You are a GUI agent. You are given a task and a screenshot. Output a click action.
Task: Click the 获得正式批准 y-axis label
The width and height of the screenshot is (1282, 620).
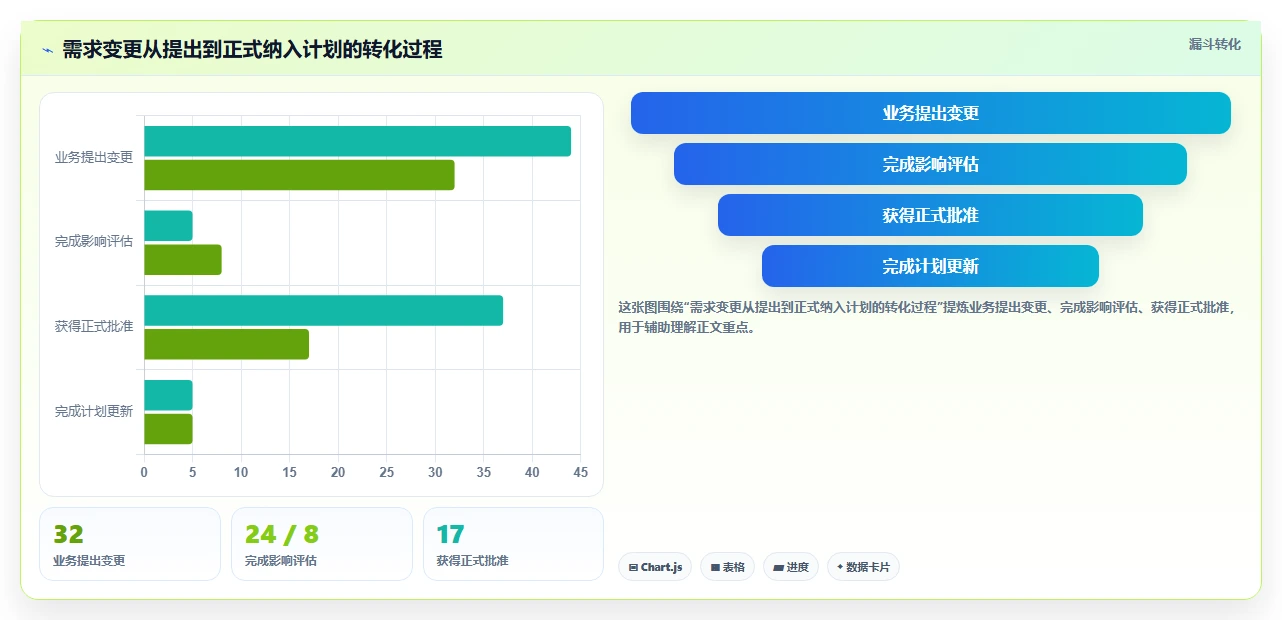click(x=94, y=326)
